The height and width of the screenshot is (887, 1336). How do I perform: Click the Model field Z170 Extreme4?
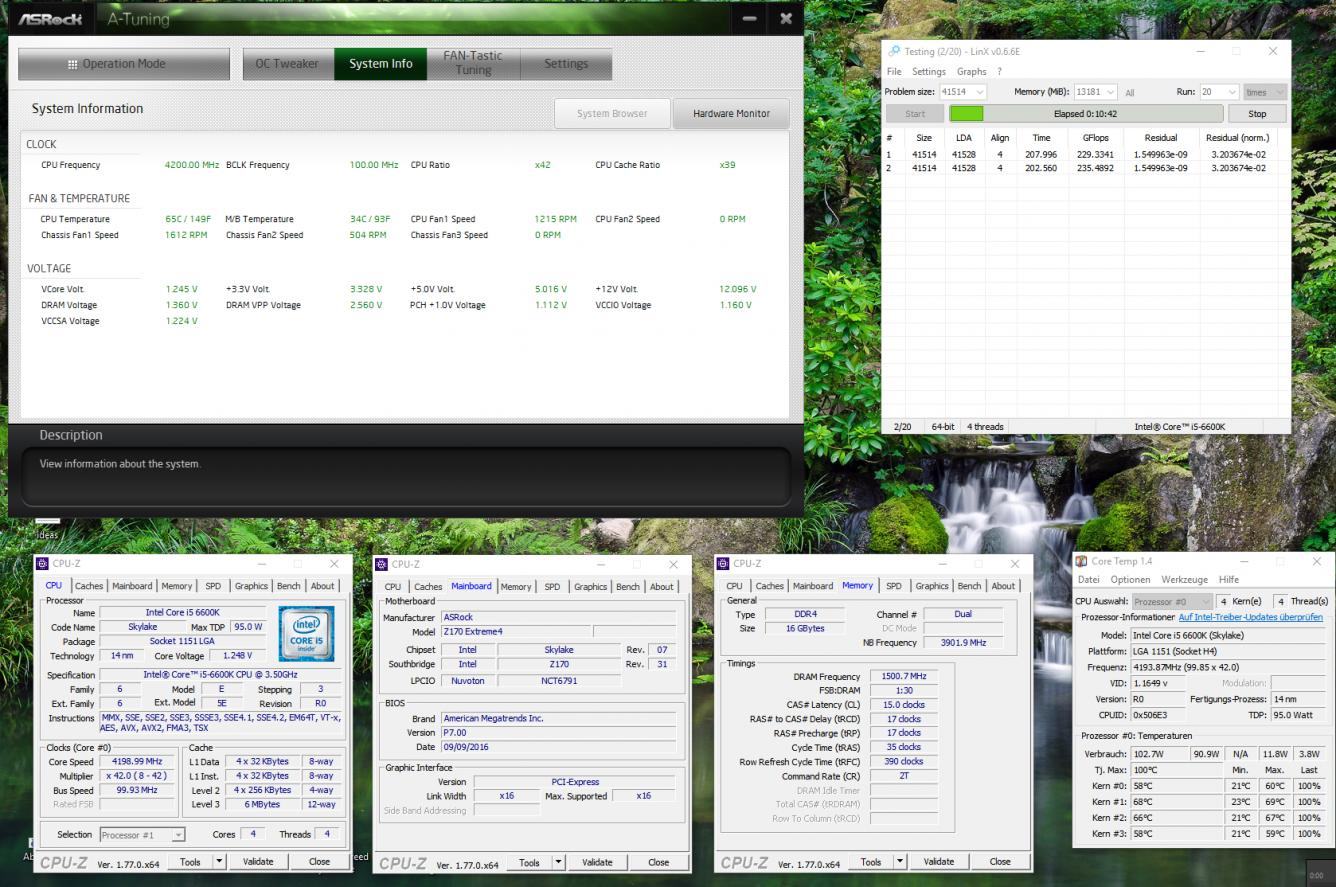coord(517,631)
